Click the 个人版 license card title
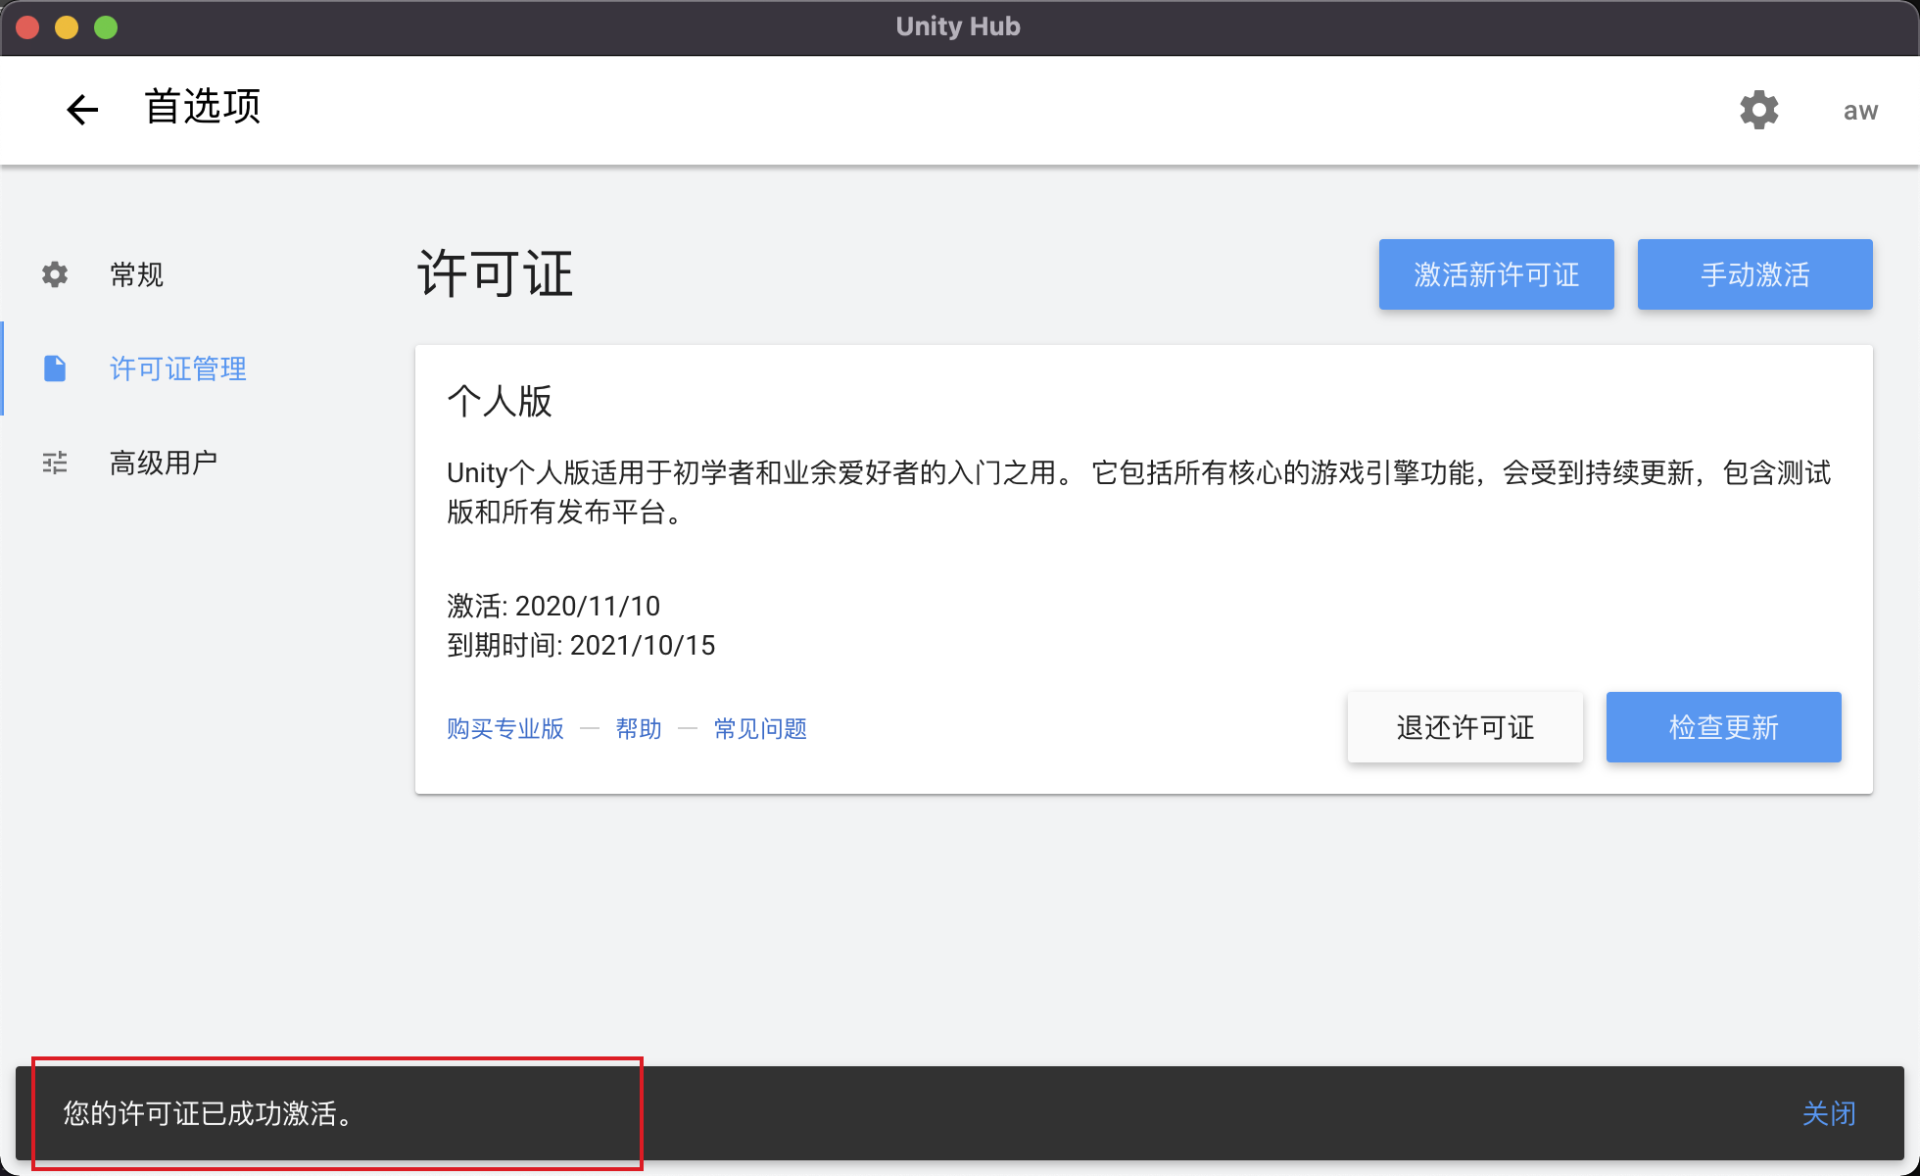This screenshot has height=1176, width=1920. [499, 401]
